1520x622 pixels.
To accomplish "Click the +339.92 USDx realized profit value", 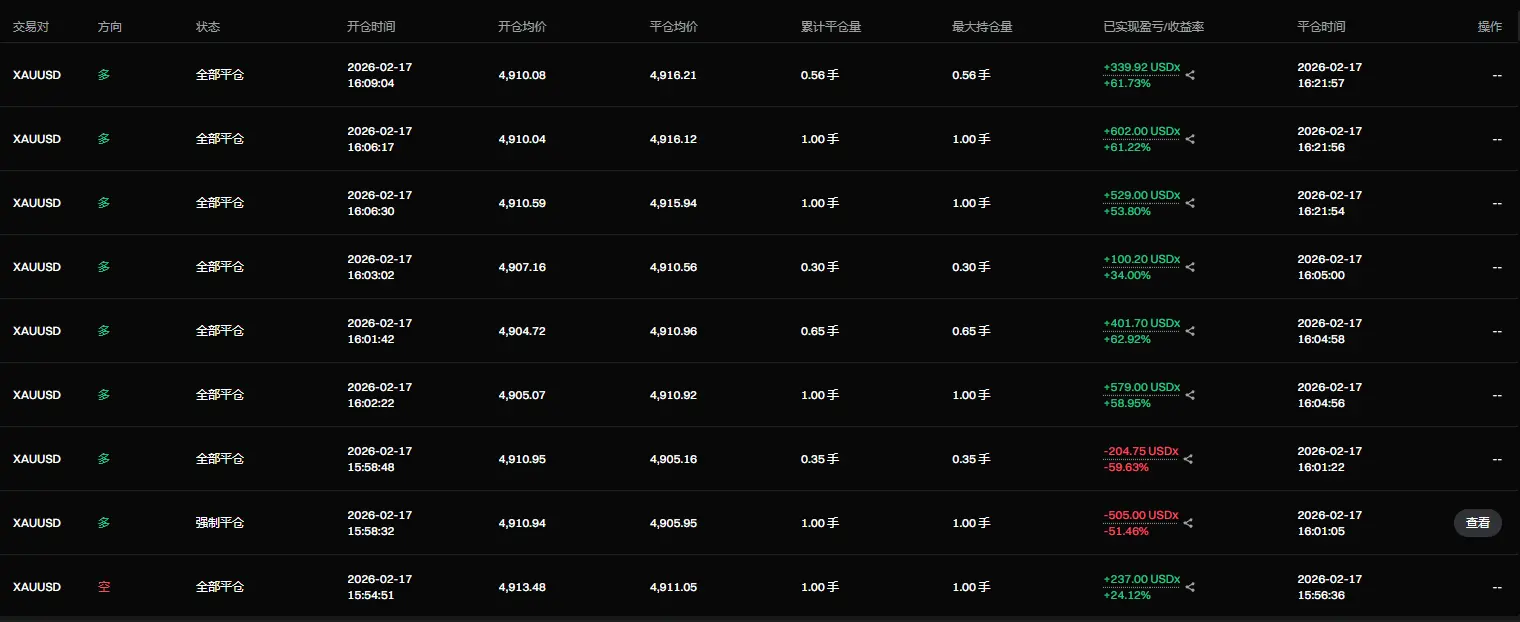I will pyautogui.click(x=1141, y=67).
